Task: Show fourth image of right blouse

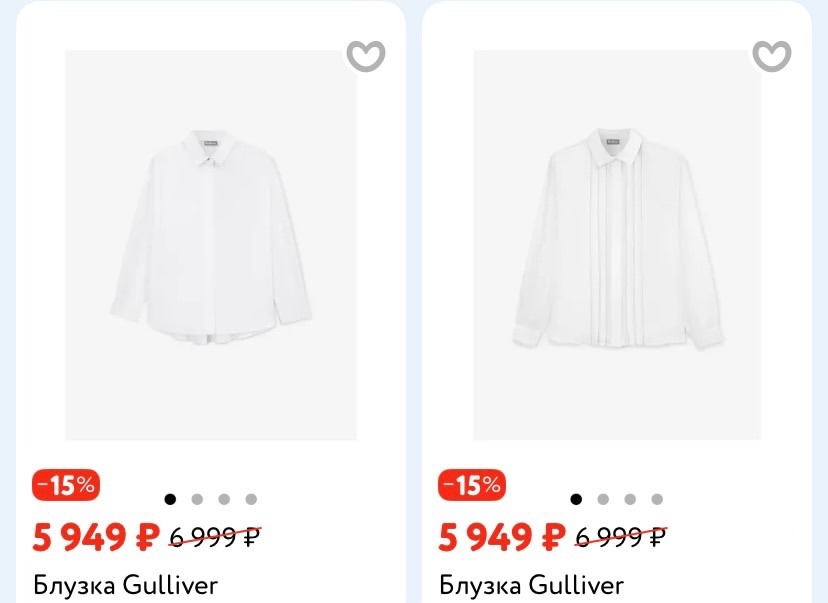Action: click(x=657, y=499)
